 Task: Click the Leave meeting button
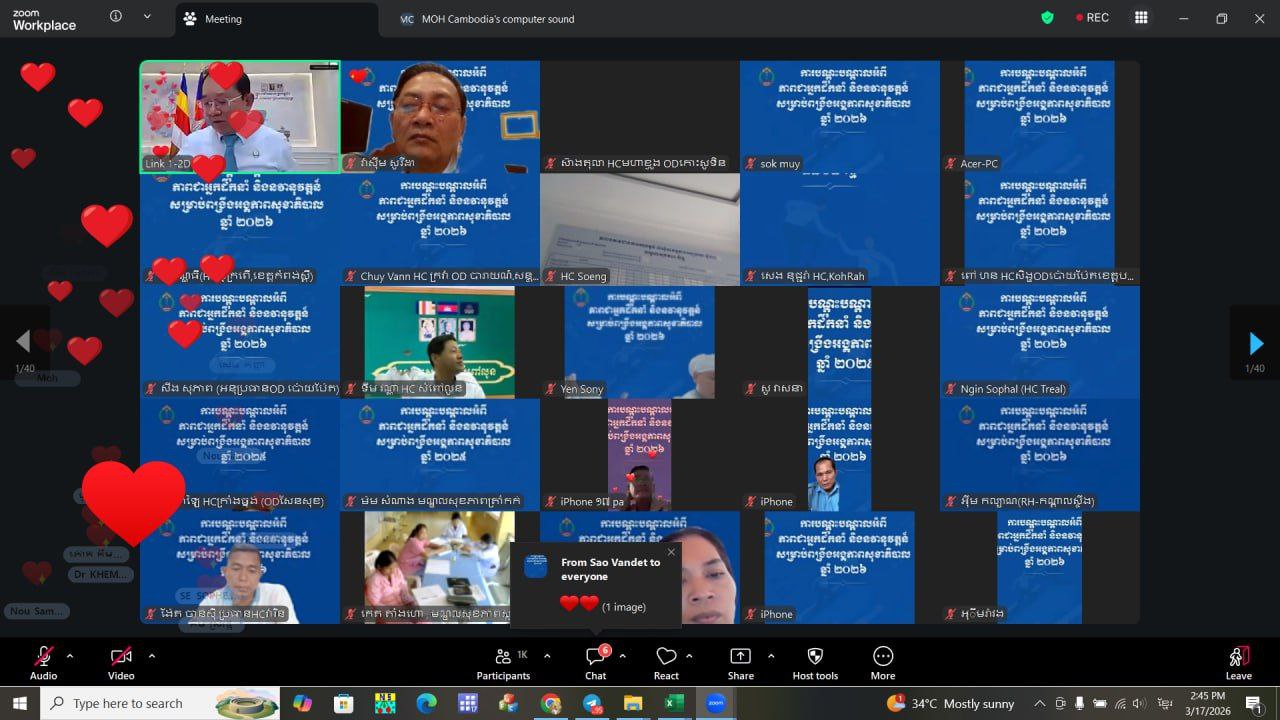click(1238, 662)
